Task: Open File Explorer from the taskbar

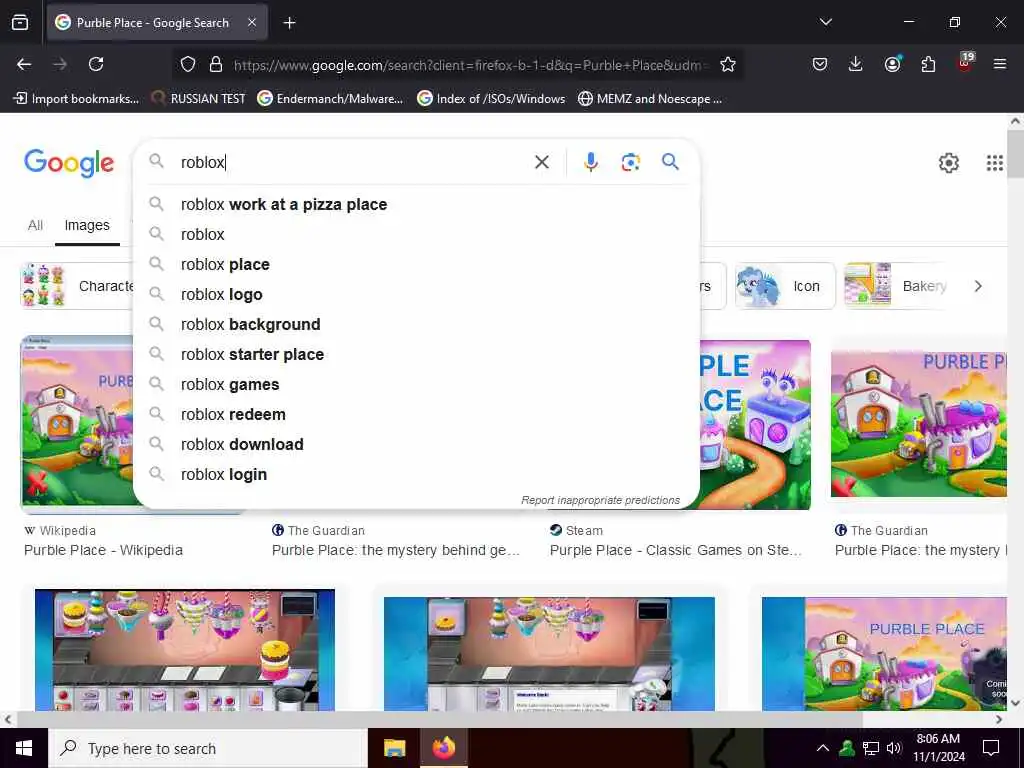Action: (394, 748)
